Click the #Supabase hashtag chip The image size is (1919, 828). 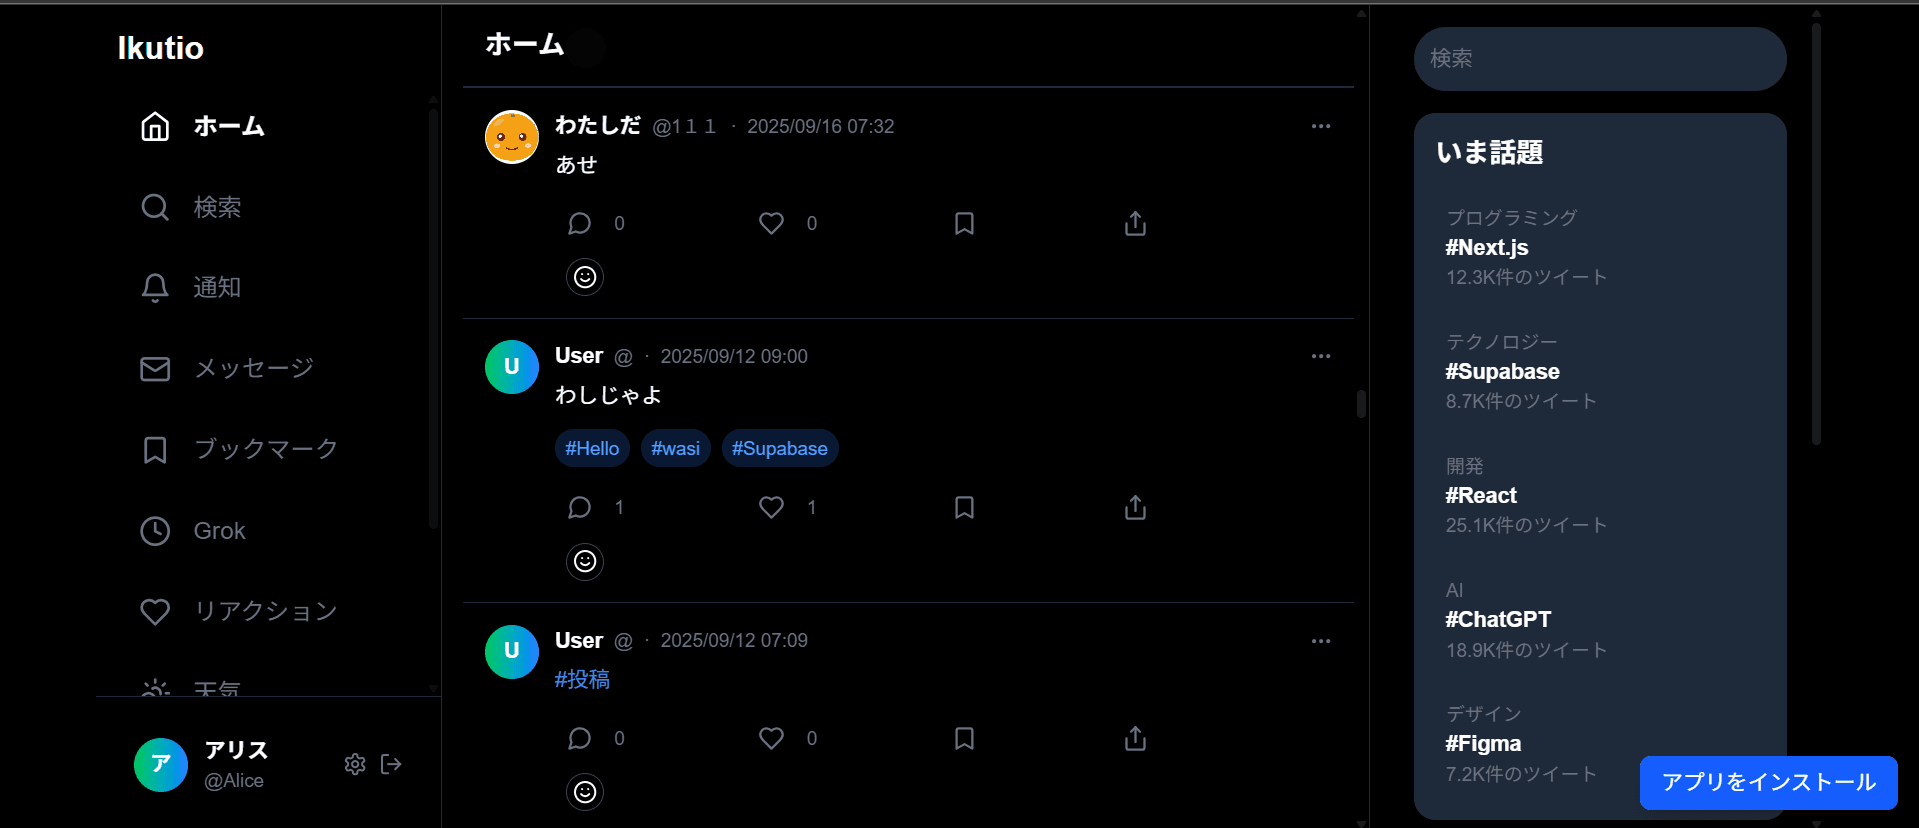pyautogui.click(x=780, y=449)
